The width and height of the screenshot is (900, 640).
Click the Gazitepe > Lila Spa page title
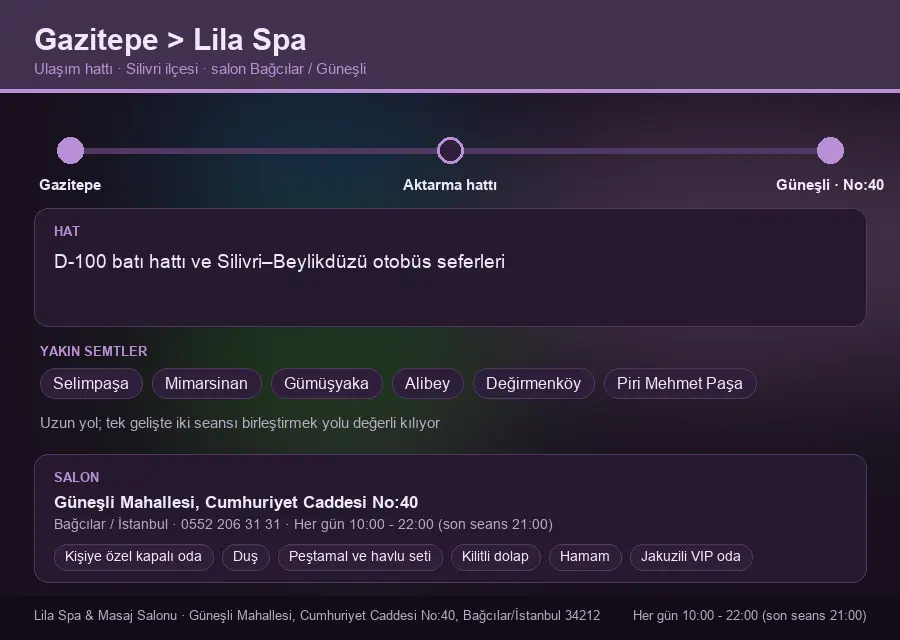coord(170,40)
